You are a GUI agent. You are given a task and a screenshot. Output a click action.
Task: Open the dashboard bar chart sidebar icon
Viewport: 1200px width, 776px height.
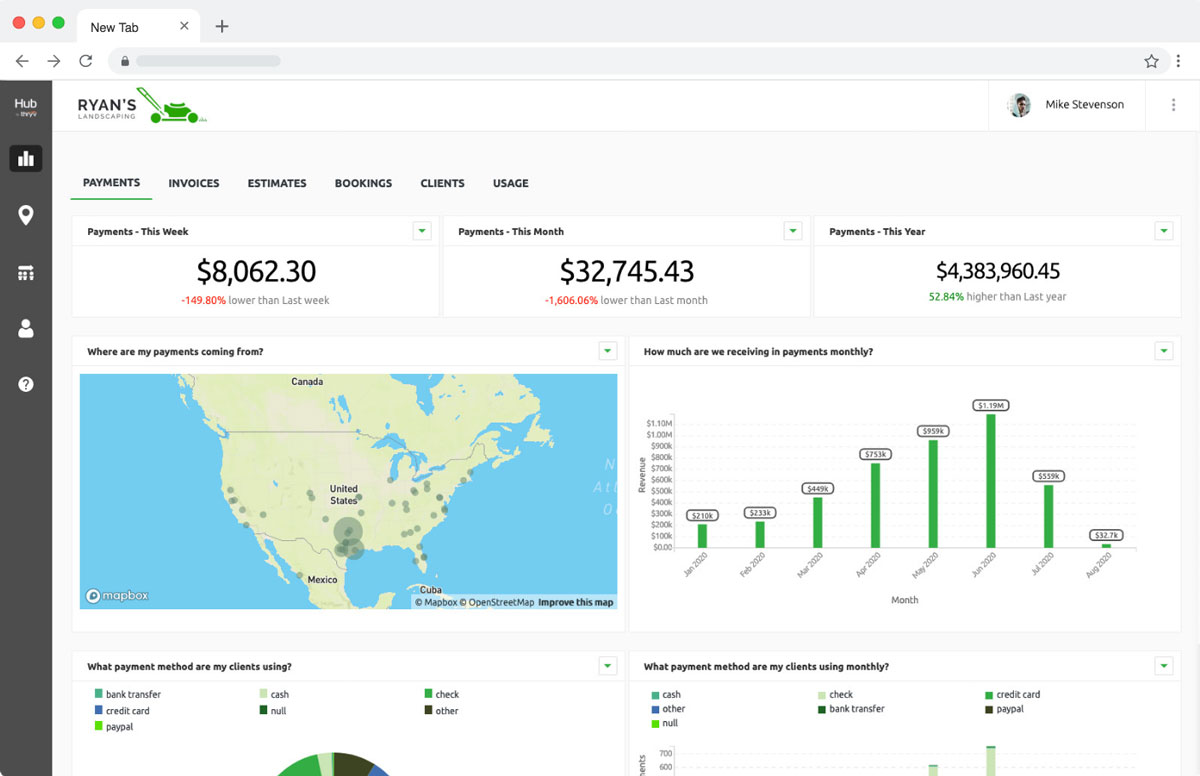click(x=26, y=158)
